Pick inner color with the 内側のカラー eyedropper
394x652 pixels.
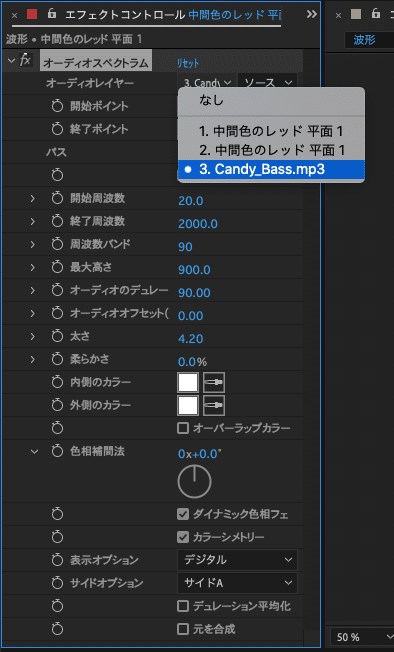(x=214, y=383)
